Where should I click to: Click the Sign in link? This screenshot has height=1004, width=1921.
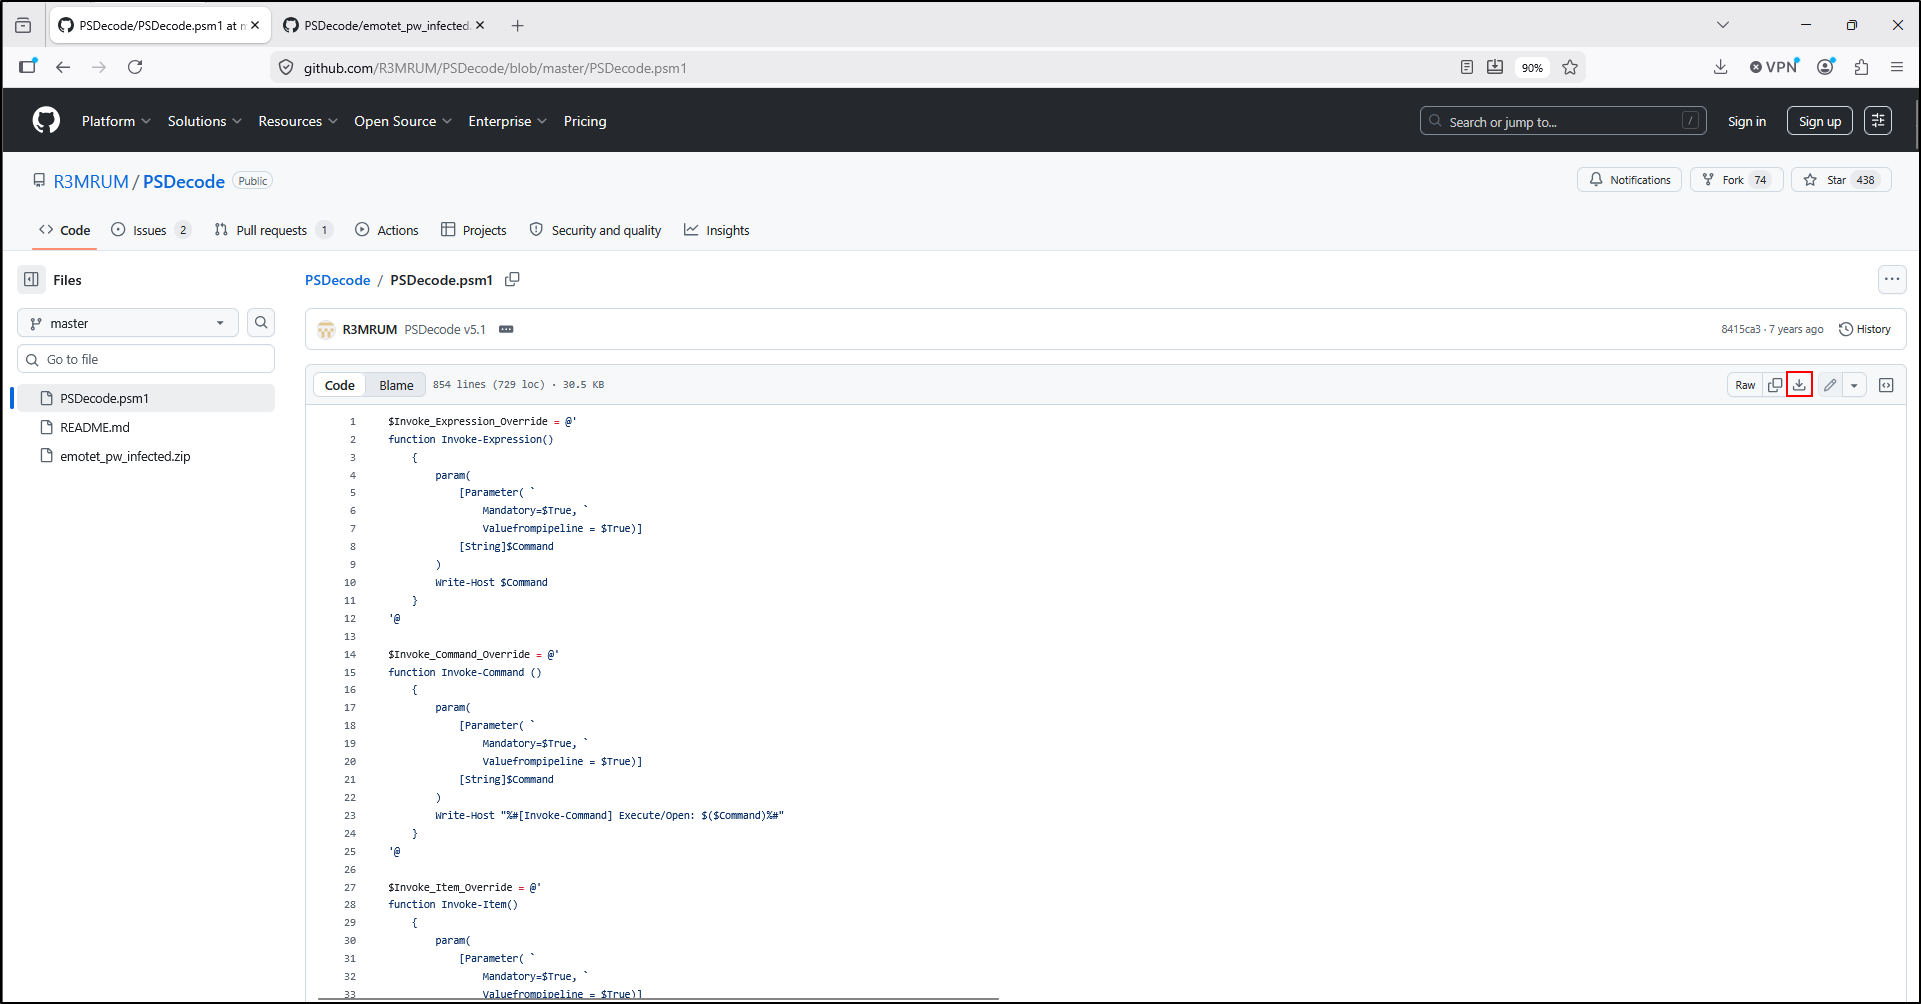coord(1747,121)
